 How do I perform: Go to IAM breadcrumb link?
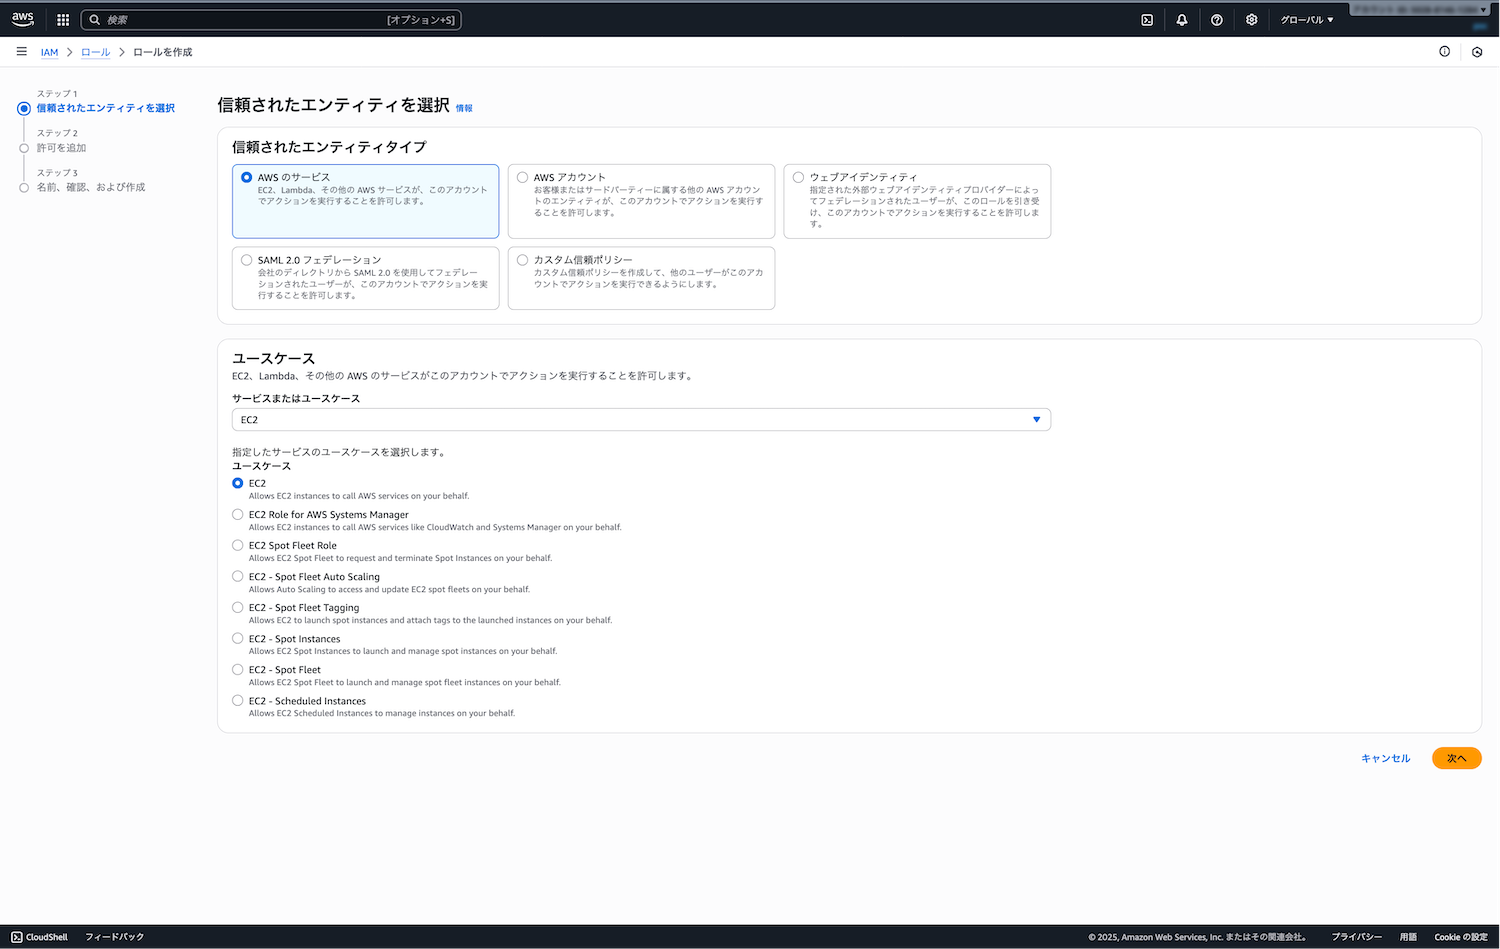49,52
